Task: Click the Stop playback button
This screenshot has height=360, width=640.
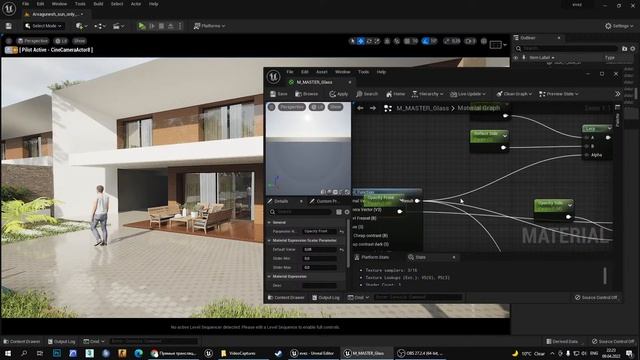Action: (162, 26)
